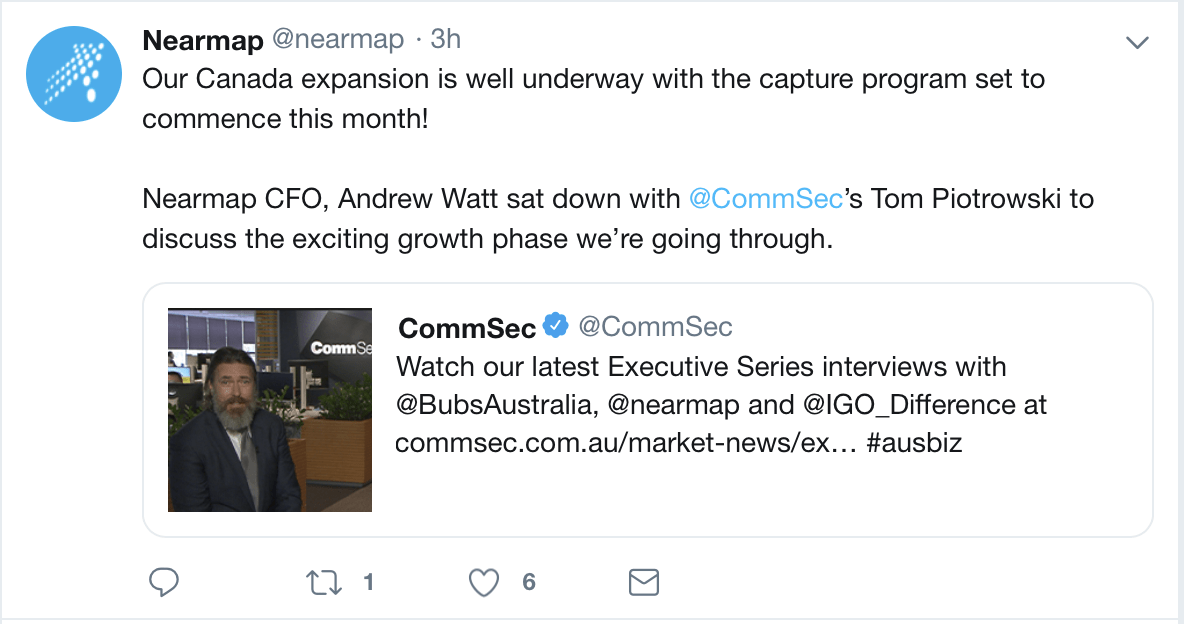Screen dimensions: 1184x624
Task: Click the grey @CommSec handle in quote
Action: click(x=655, y=327)
